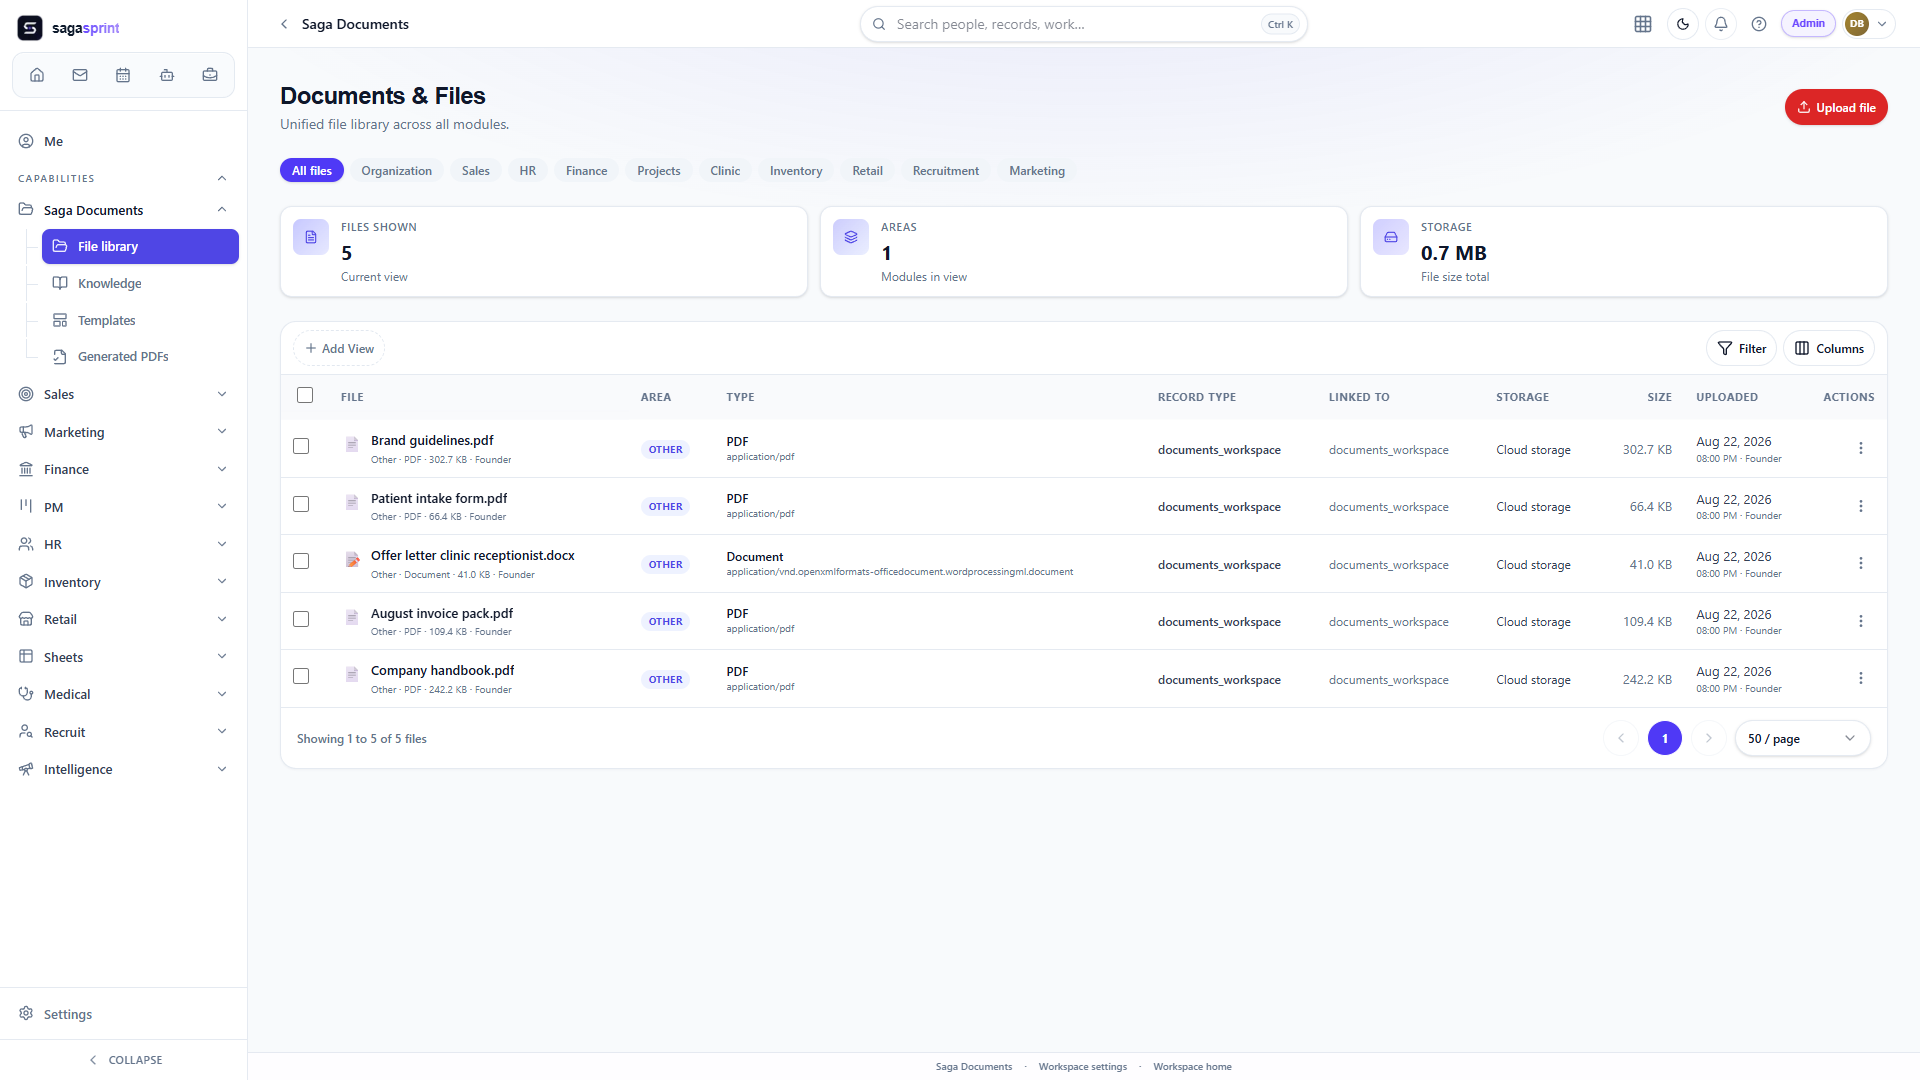This screenshot has height=1080, width=1920.
Task: Open the apps grid icon in the top bar
Action: tap(1643, 24)
